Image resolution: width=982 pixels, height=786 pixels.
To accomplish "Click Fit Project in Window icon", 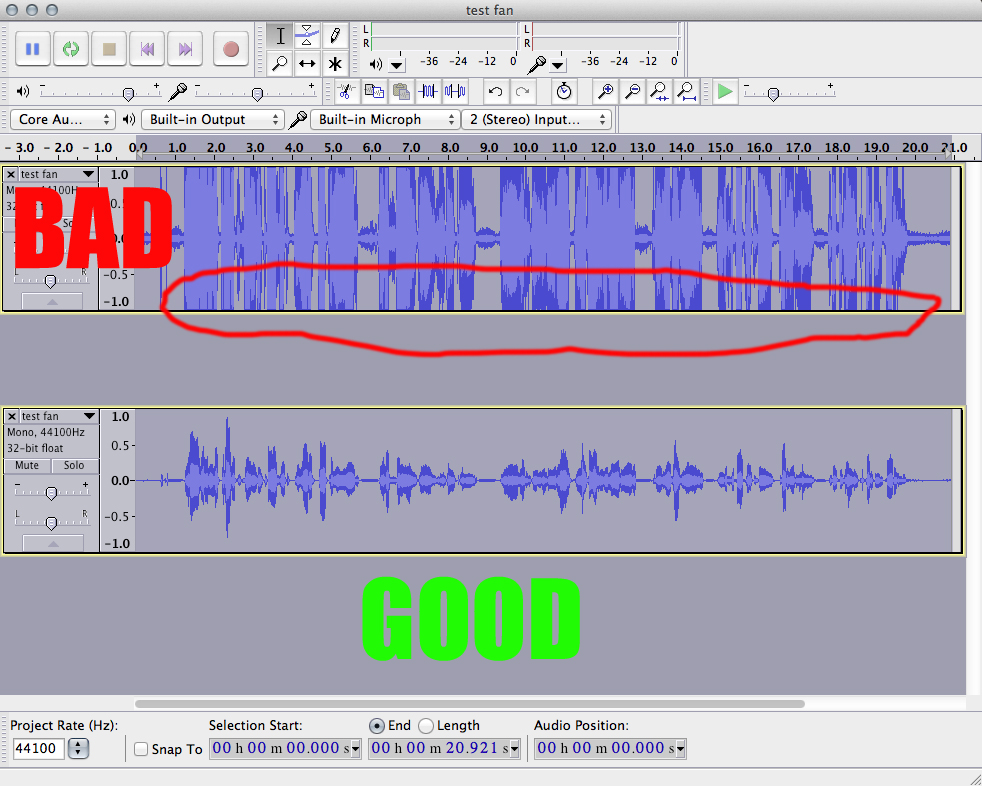I will coord(686,91).
